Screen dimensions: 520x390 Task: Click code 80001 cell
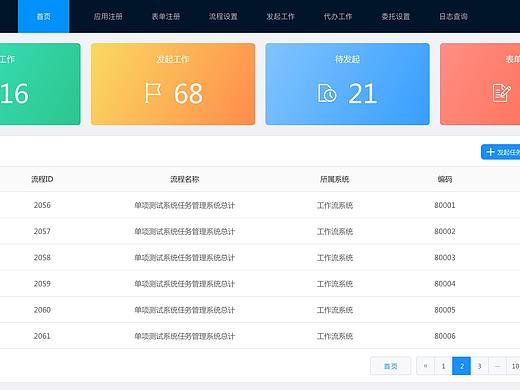click(445, 205)
